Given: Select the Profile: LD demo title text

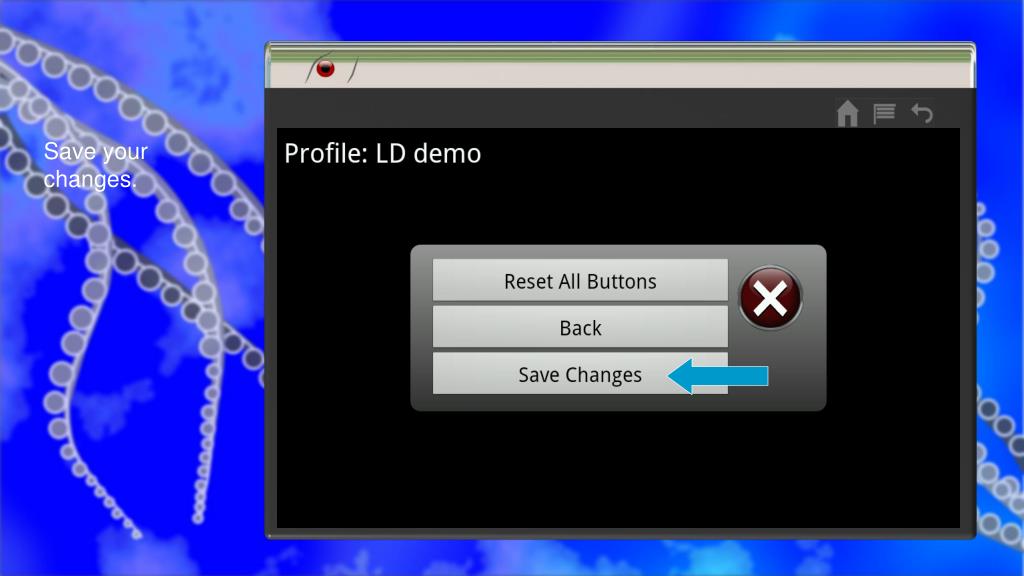Looking at the screenshot, I should click(x=383, y=153).
